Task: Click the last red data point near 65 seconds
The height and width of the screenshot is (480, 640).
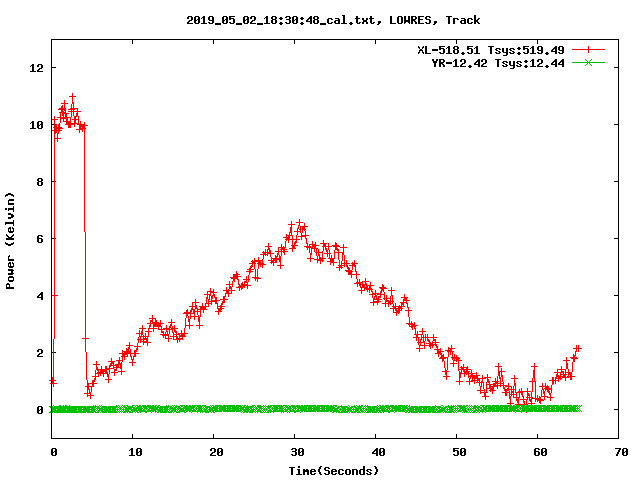Action: click(578, 348)
